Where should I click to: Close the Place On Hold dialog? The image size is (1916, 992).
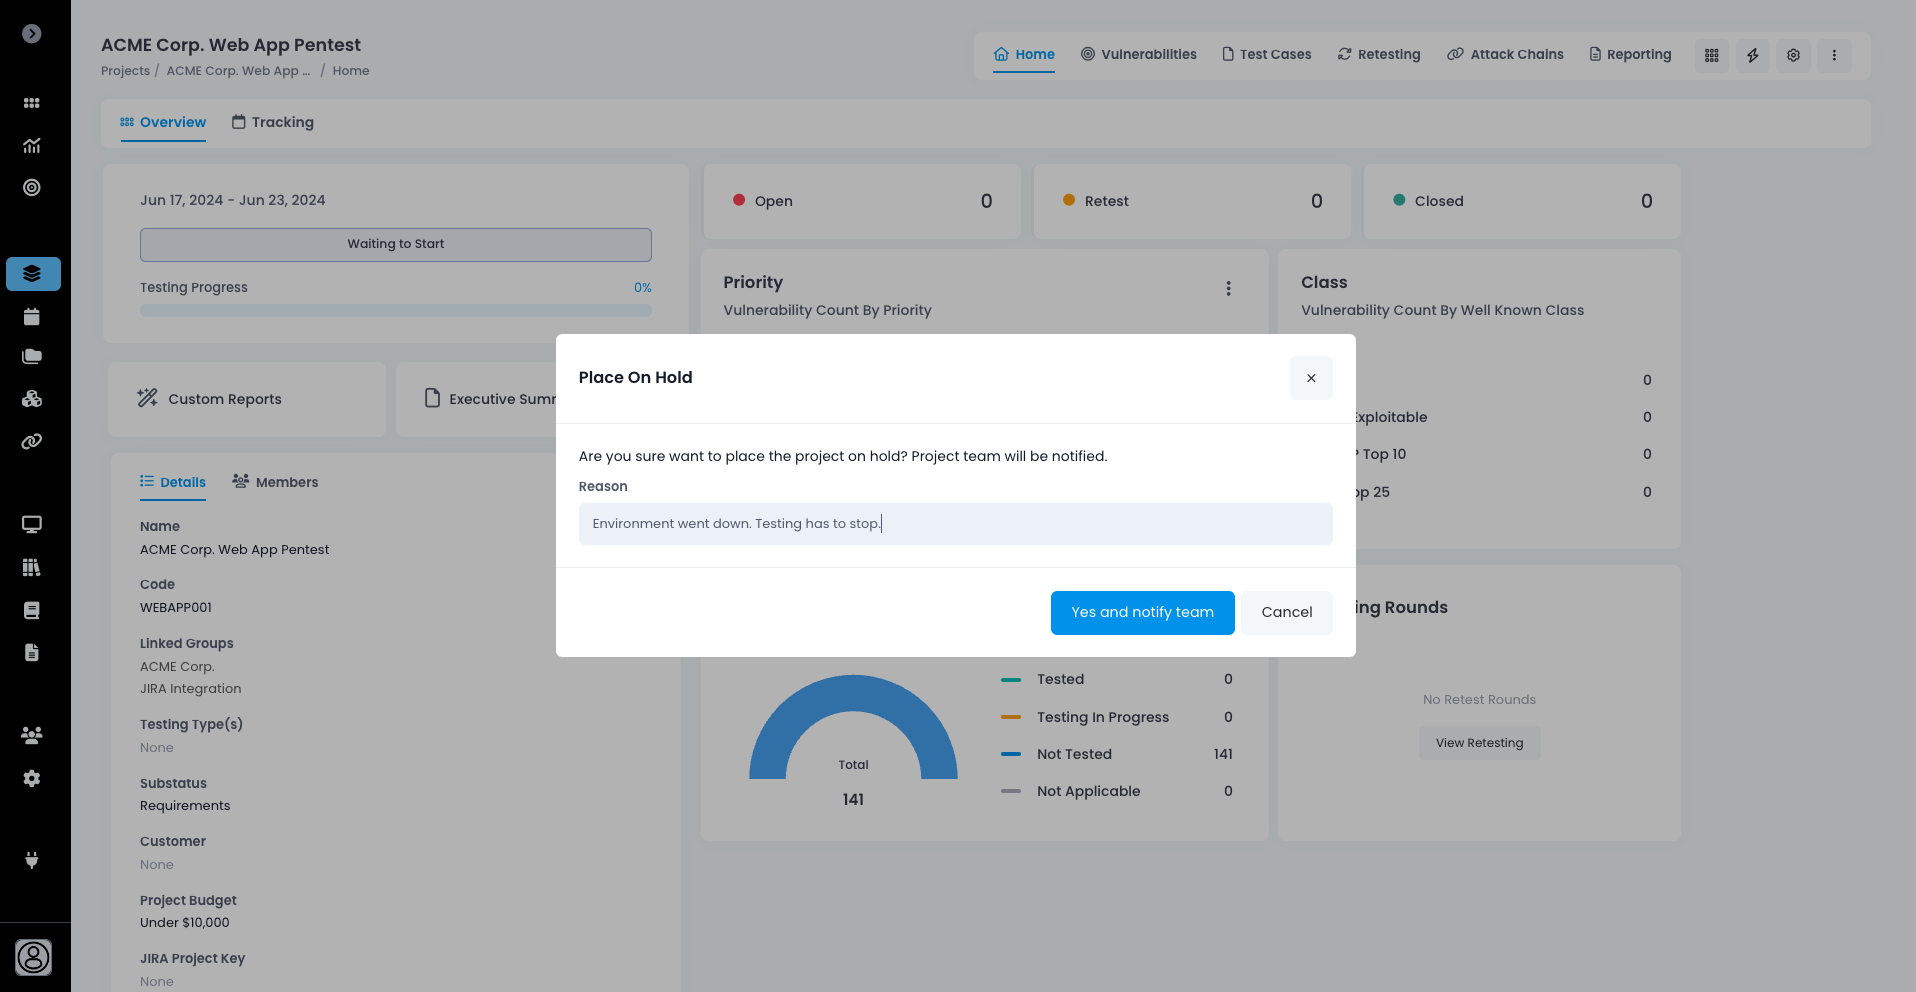click(x=1310, y=378)
